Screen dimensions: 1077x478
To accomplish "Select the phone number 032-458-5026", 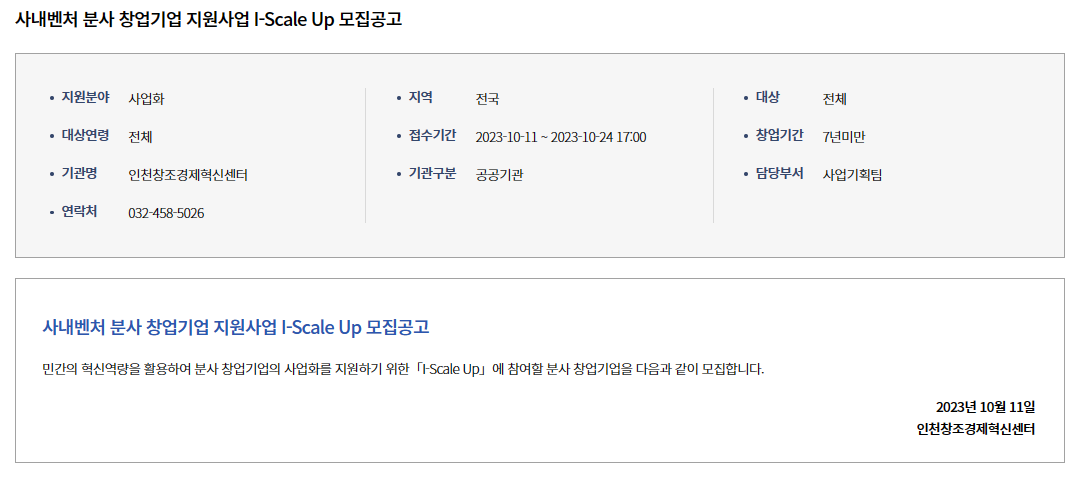I will [x=166, y=214].
